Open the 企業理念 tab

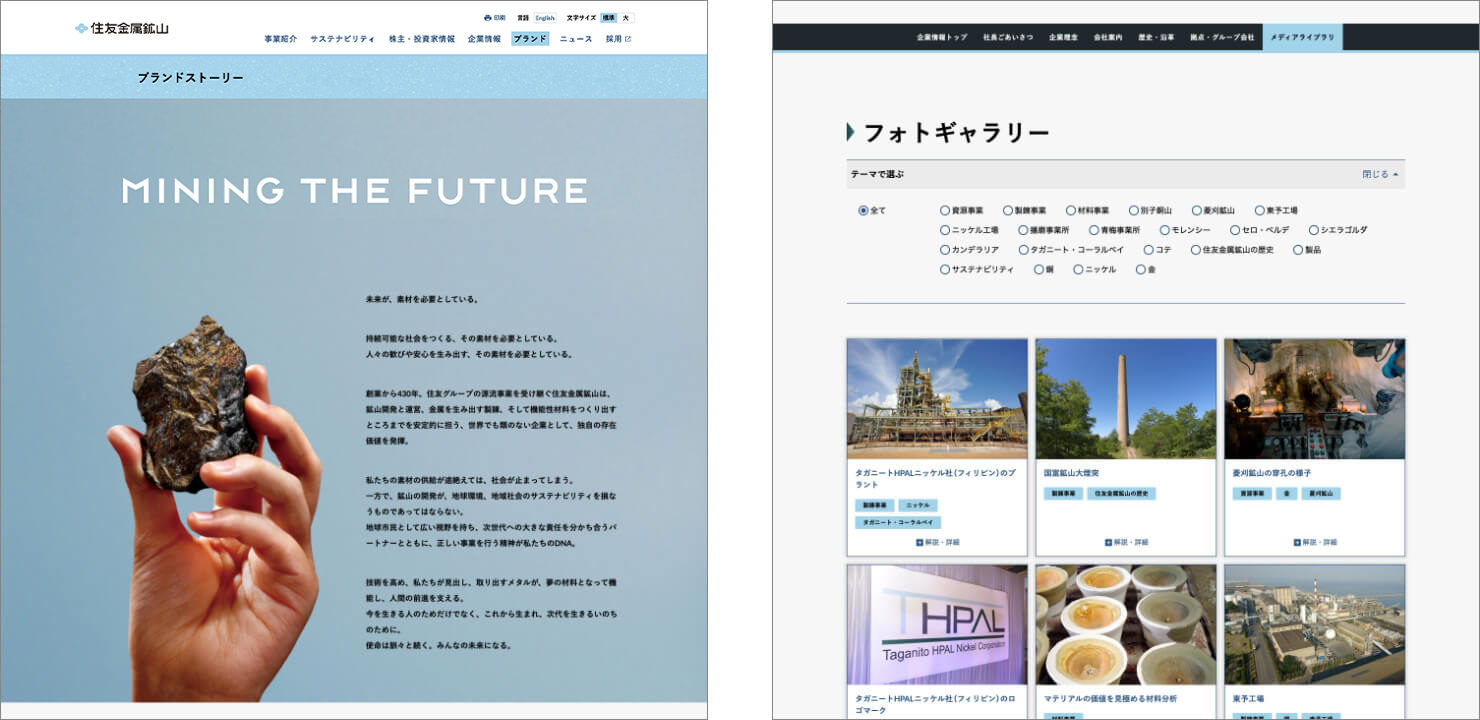pos(1063,37)
